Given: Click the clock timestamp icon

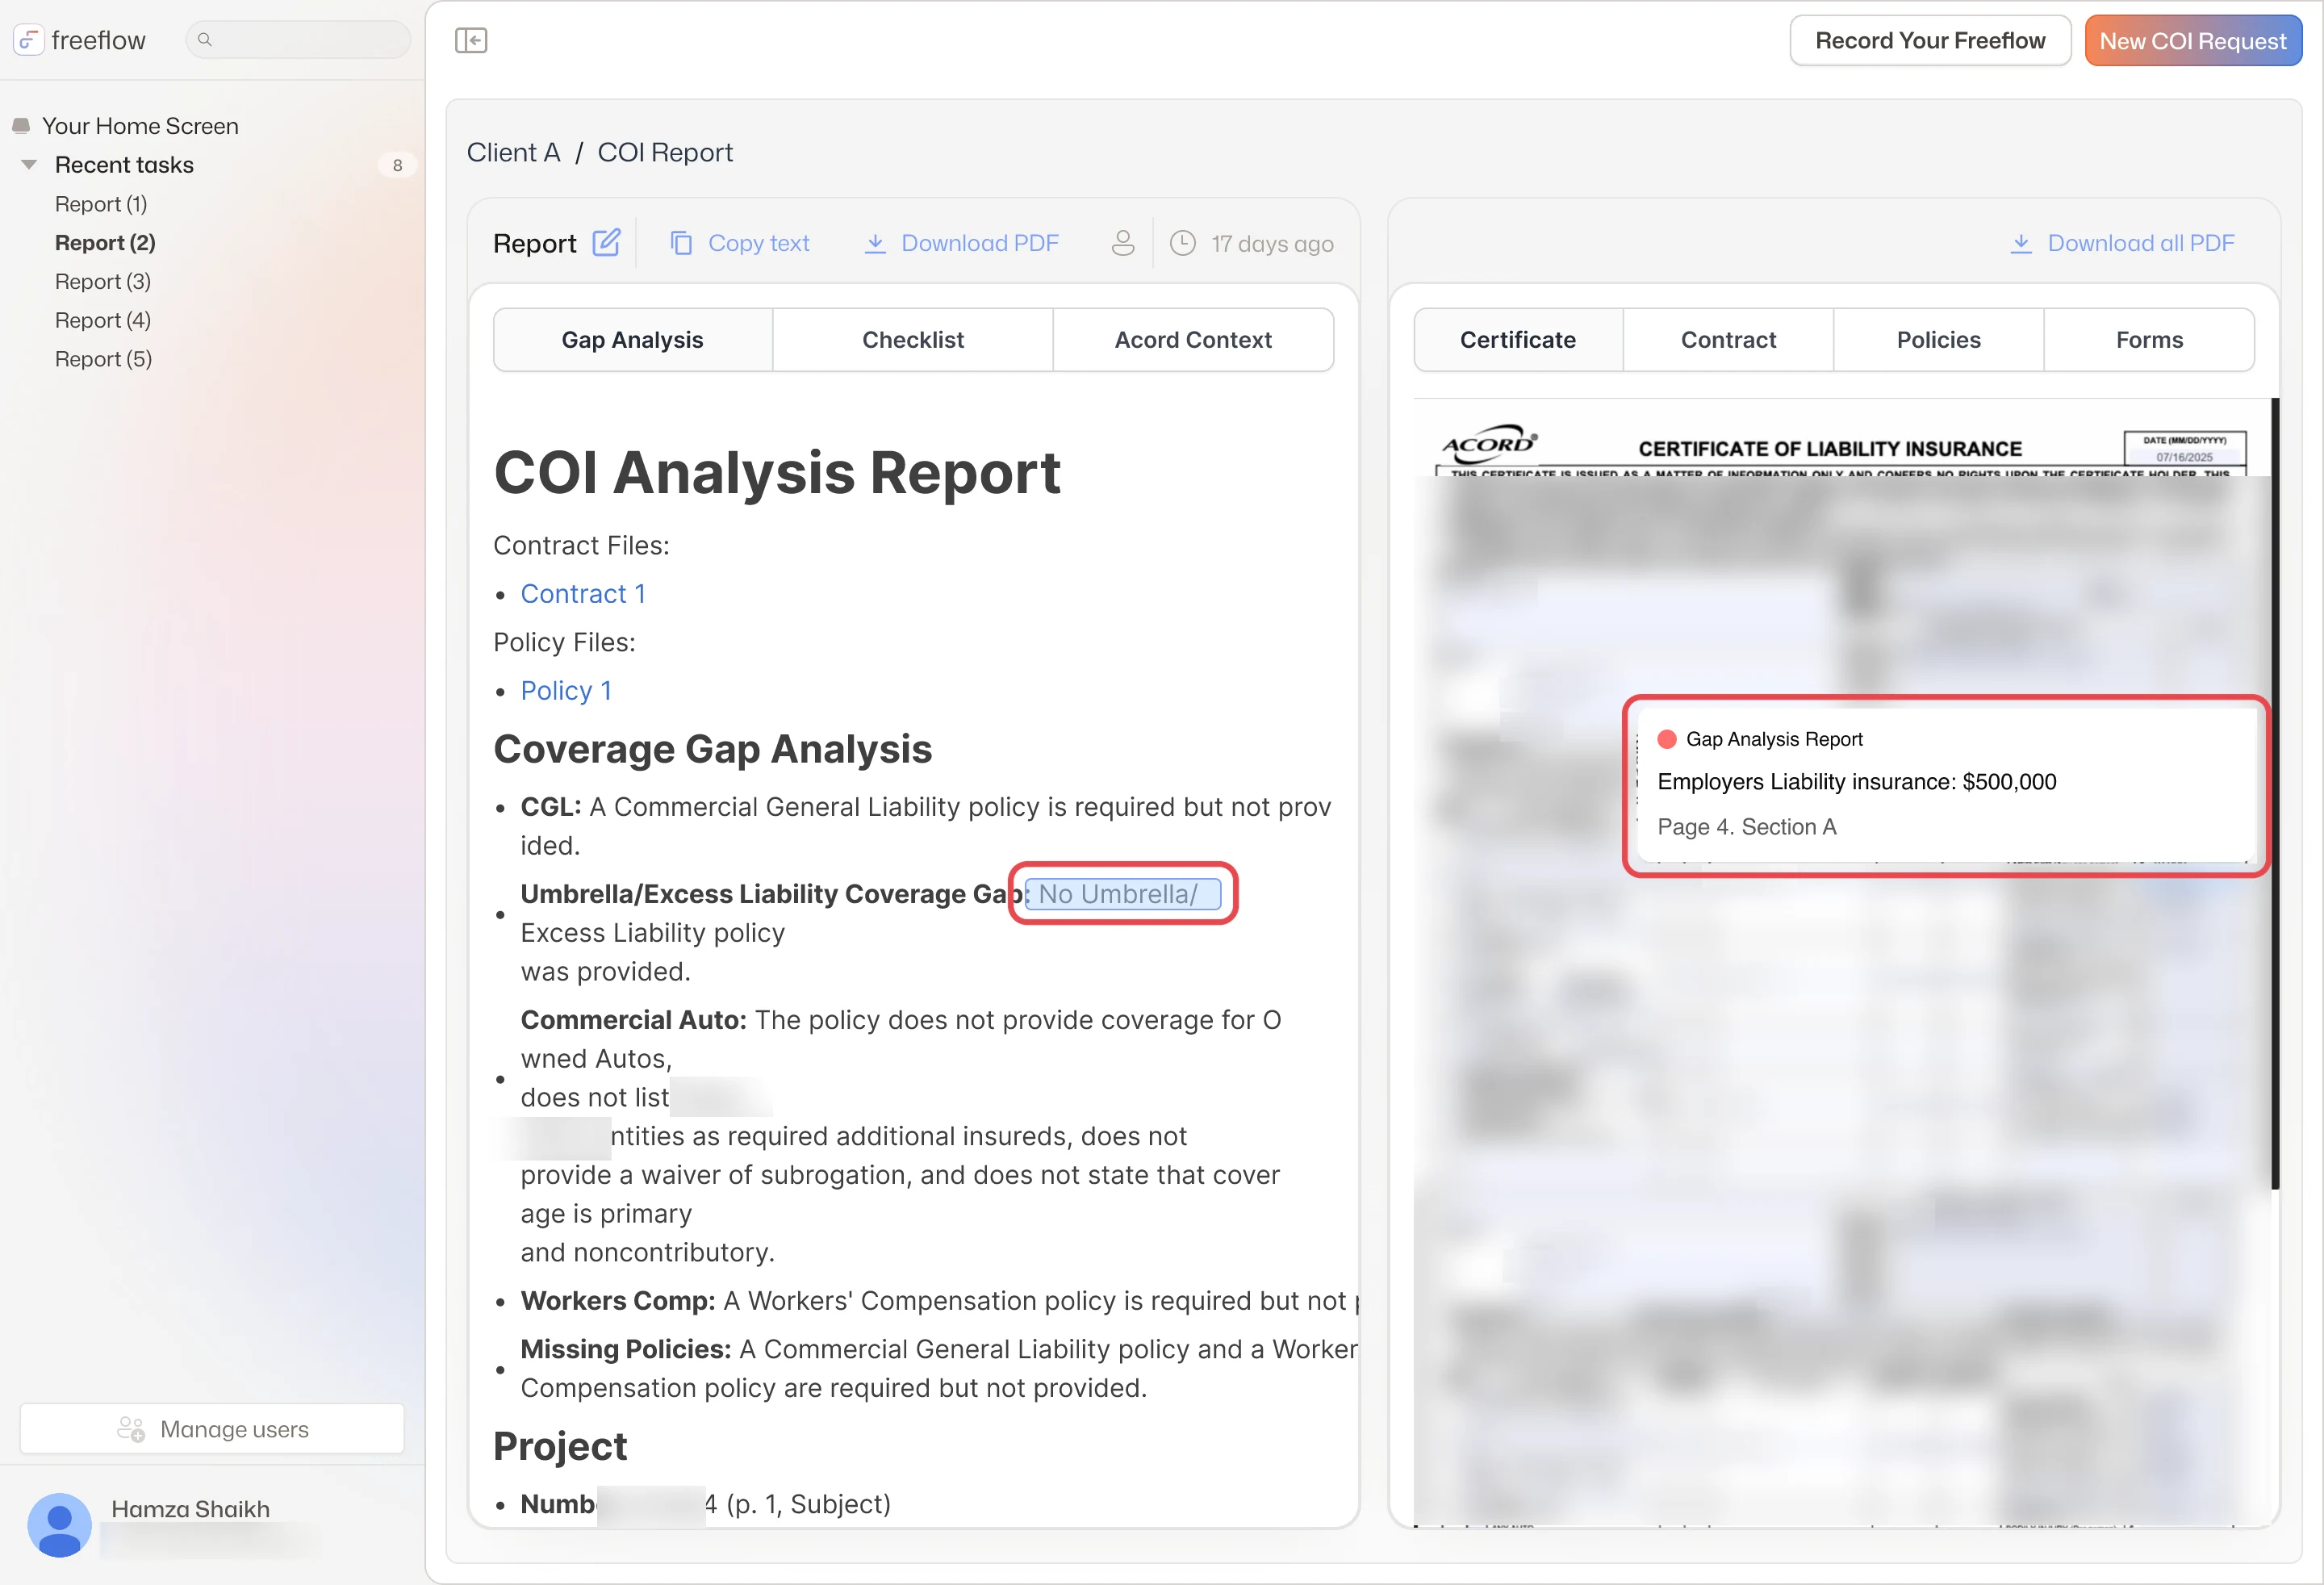Looking at the screenshot, I should coord(1183,243).
